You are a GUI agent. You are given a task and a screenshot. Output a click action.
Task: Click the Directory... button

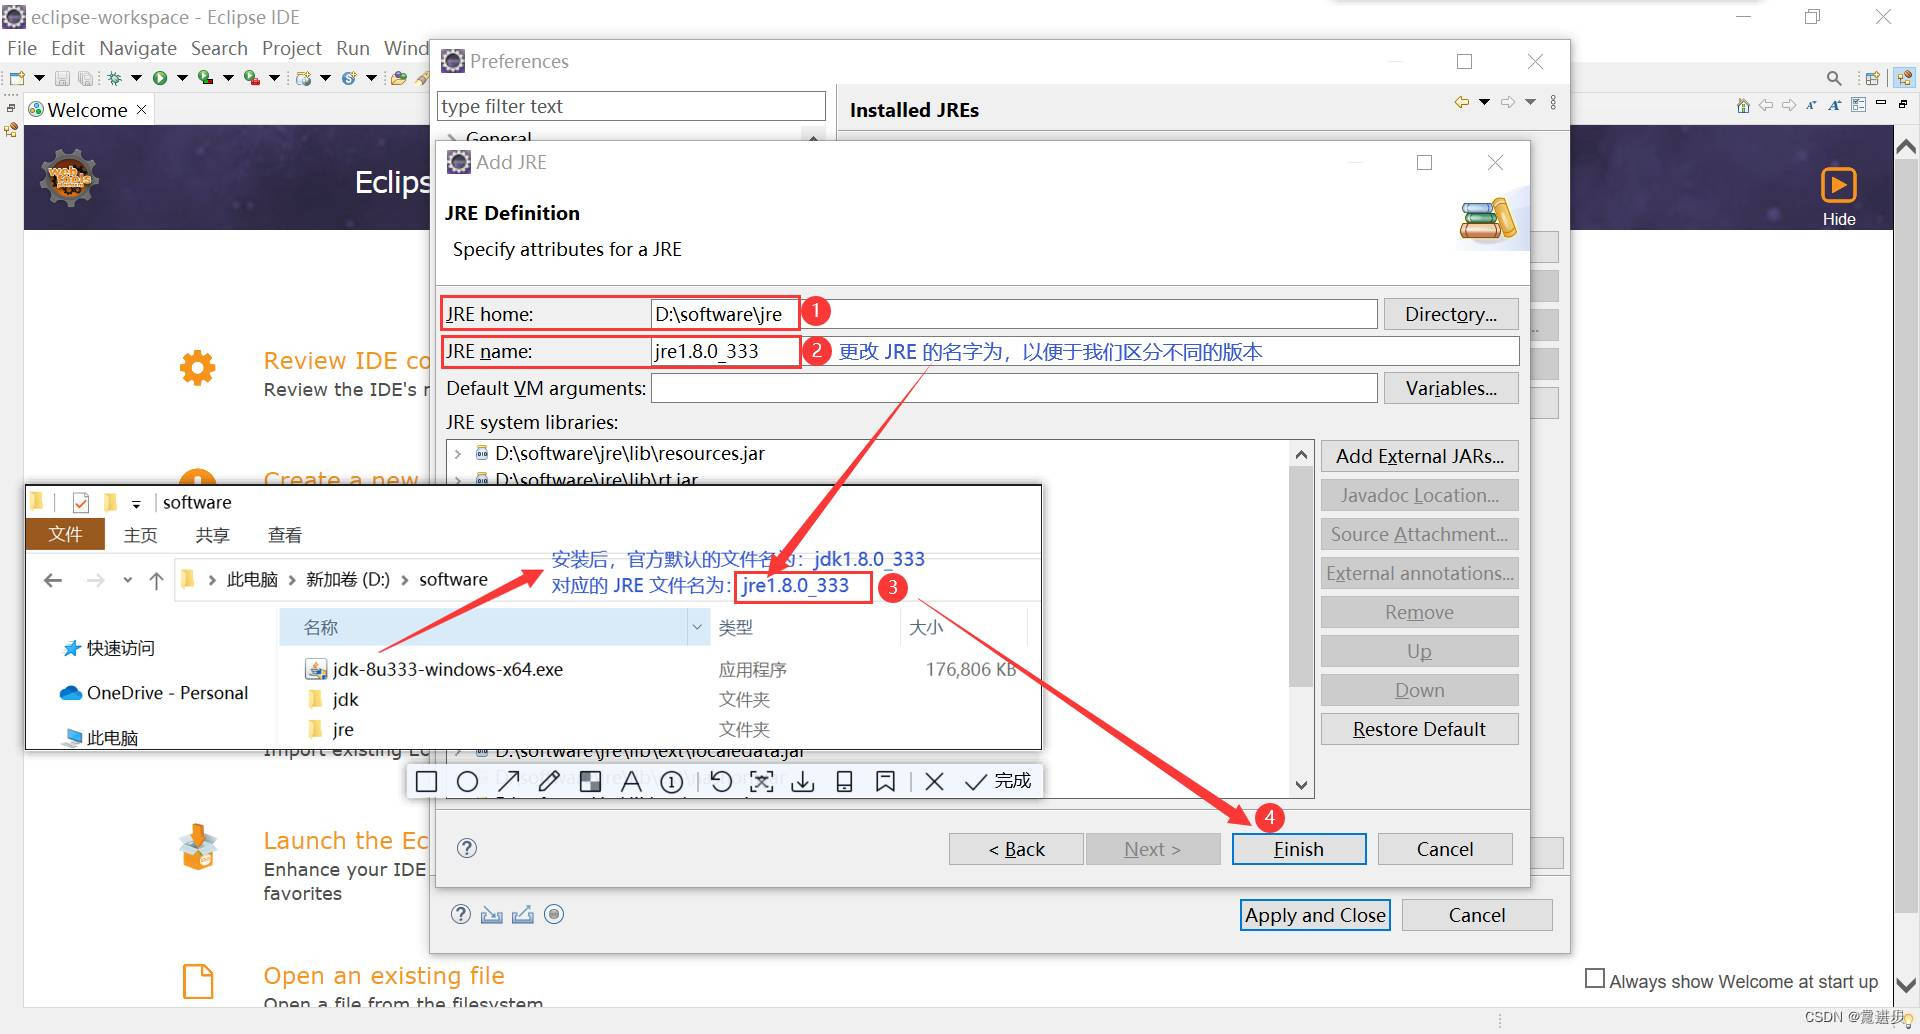(x=1450, y=314)
